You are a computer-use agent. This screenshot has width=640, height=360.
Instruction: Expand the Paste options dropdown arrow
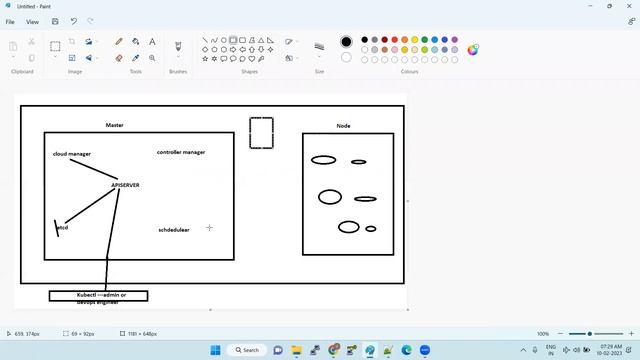(x=13, y=57)
